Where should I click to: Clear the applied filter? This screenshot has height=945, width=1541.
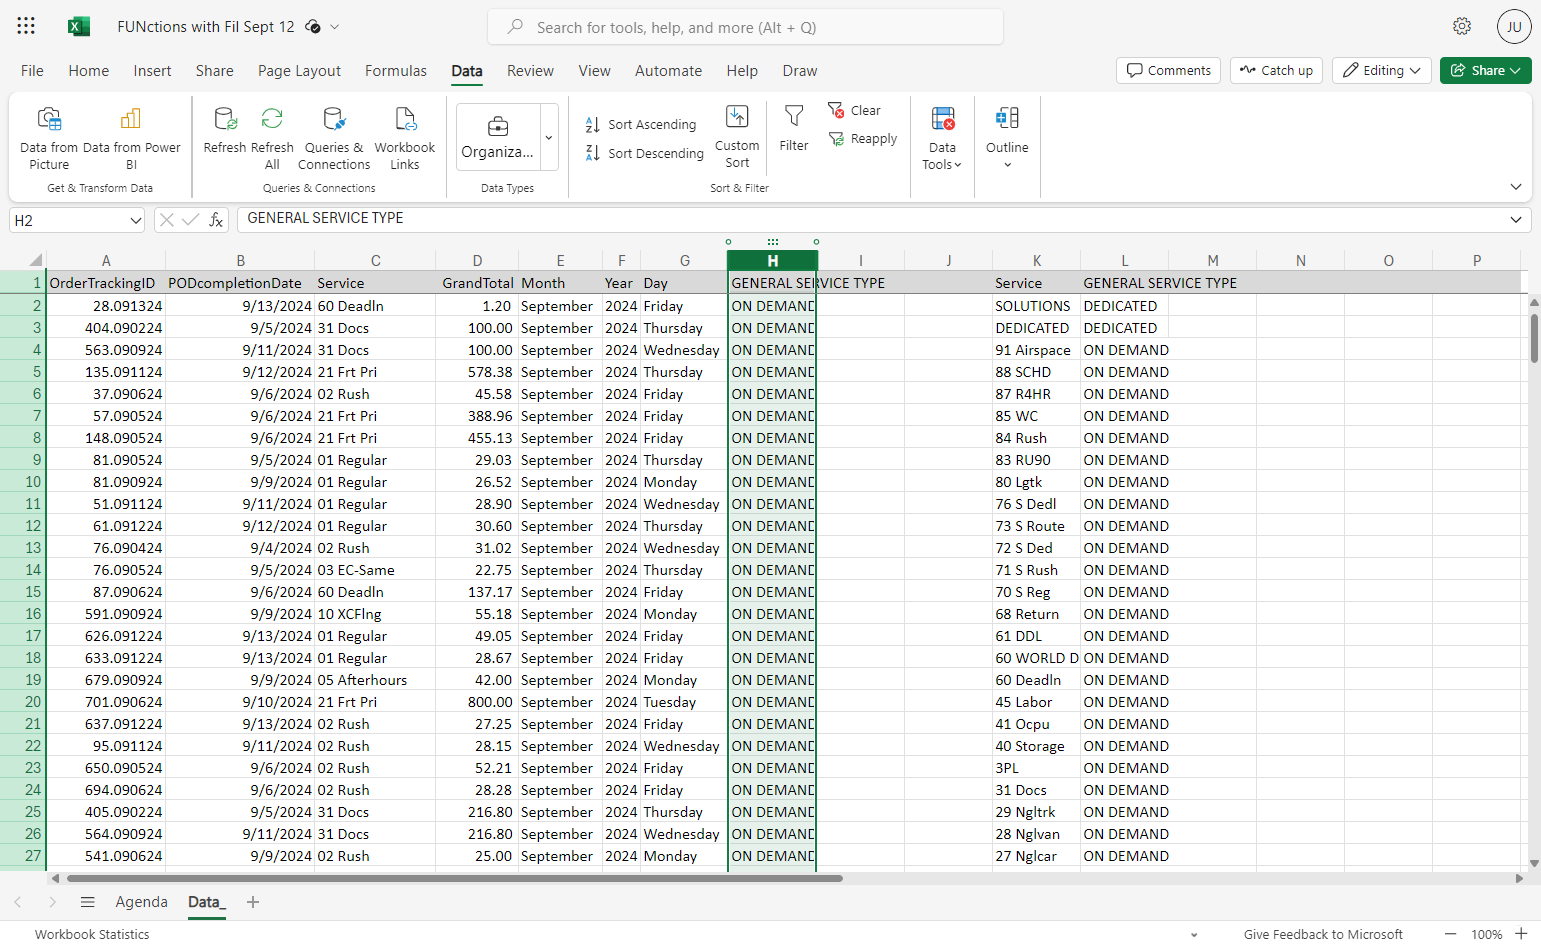[x=855, y=110]
